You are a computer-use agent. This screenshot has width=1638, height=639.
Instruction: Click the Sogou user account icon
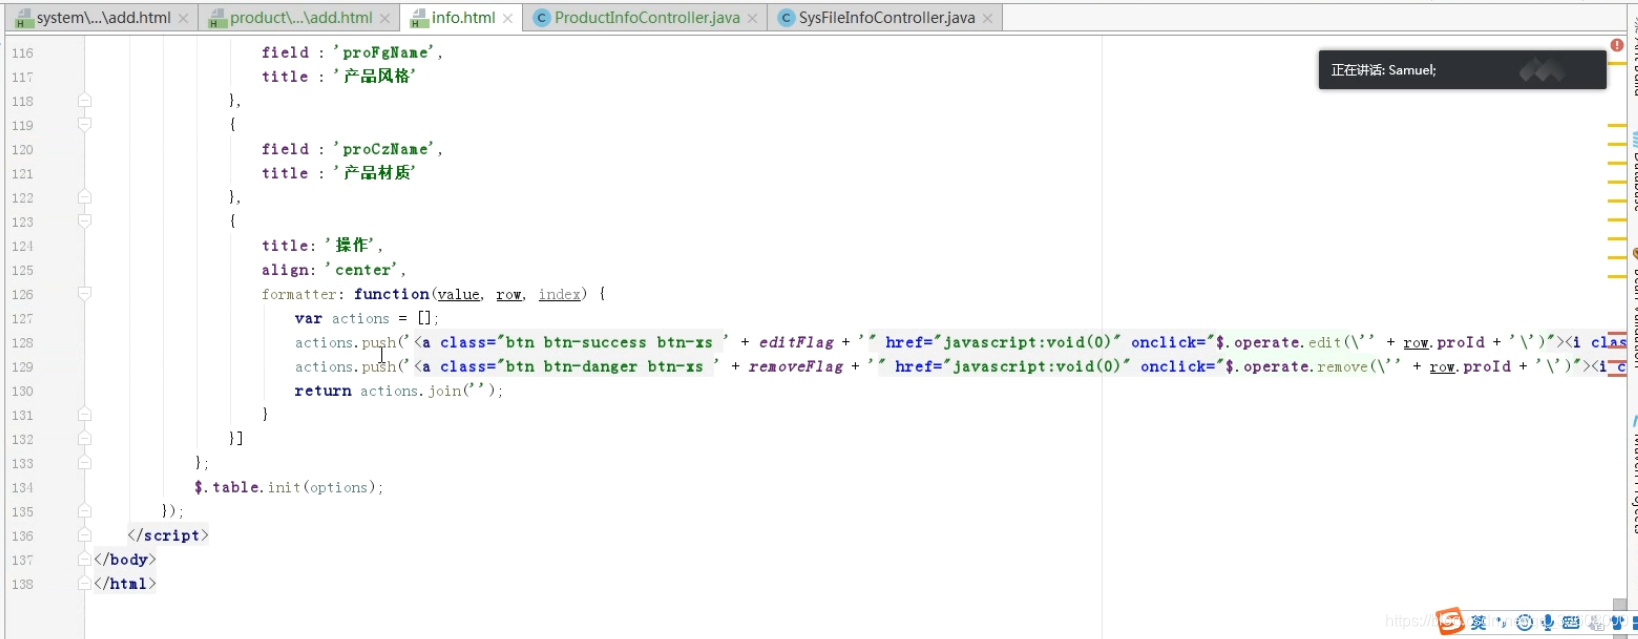point(1595,623)
